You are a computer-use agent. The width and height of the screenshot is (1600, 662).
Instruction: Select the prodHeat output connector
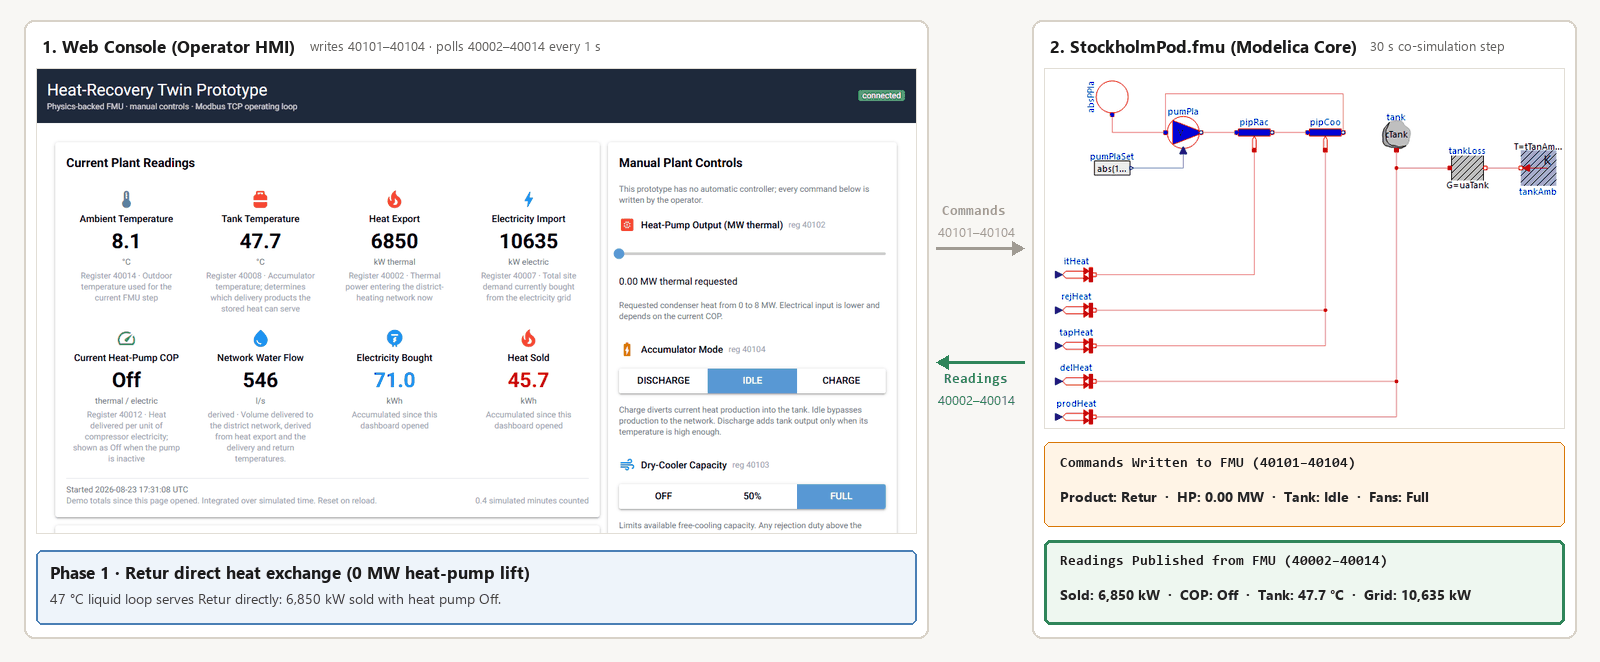click(1076, 417)
